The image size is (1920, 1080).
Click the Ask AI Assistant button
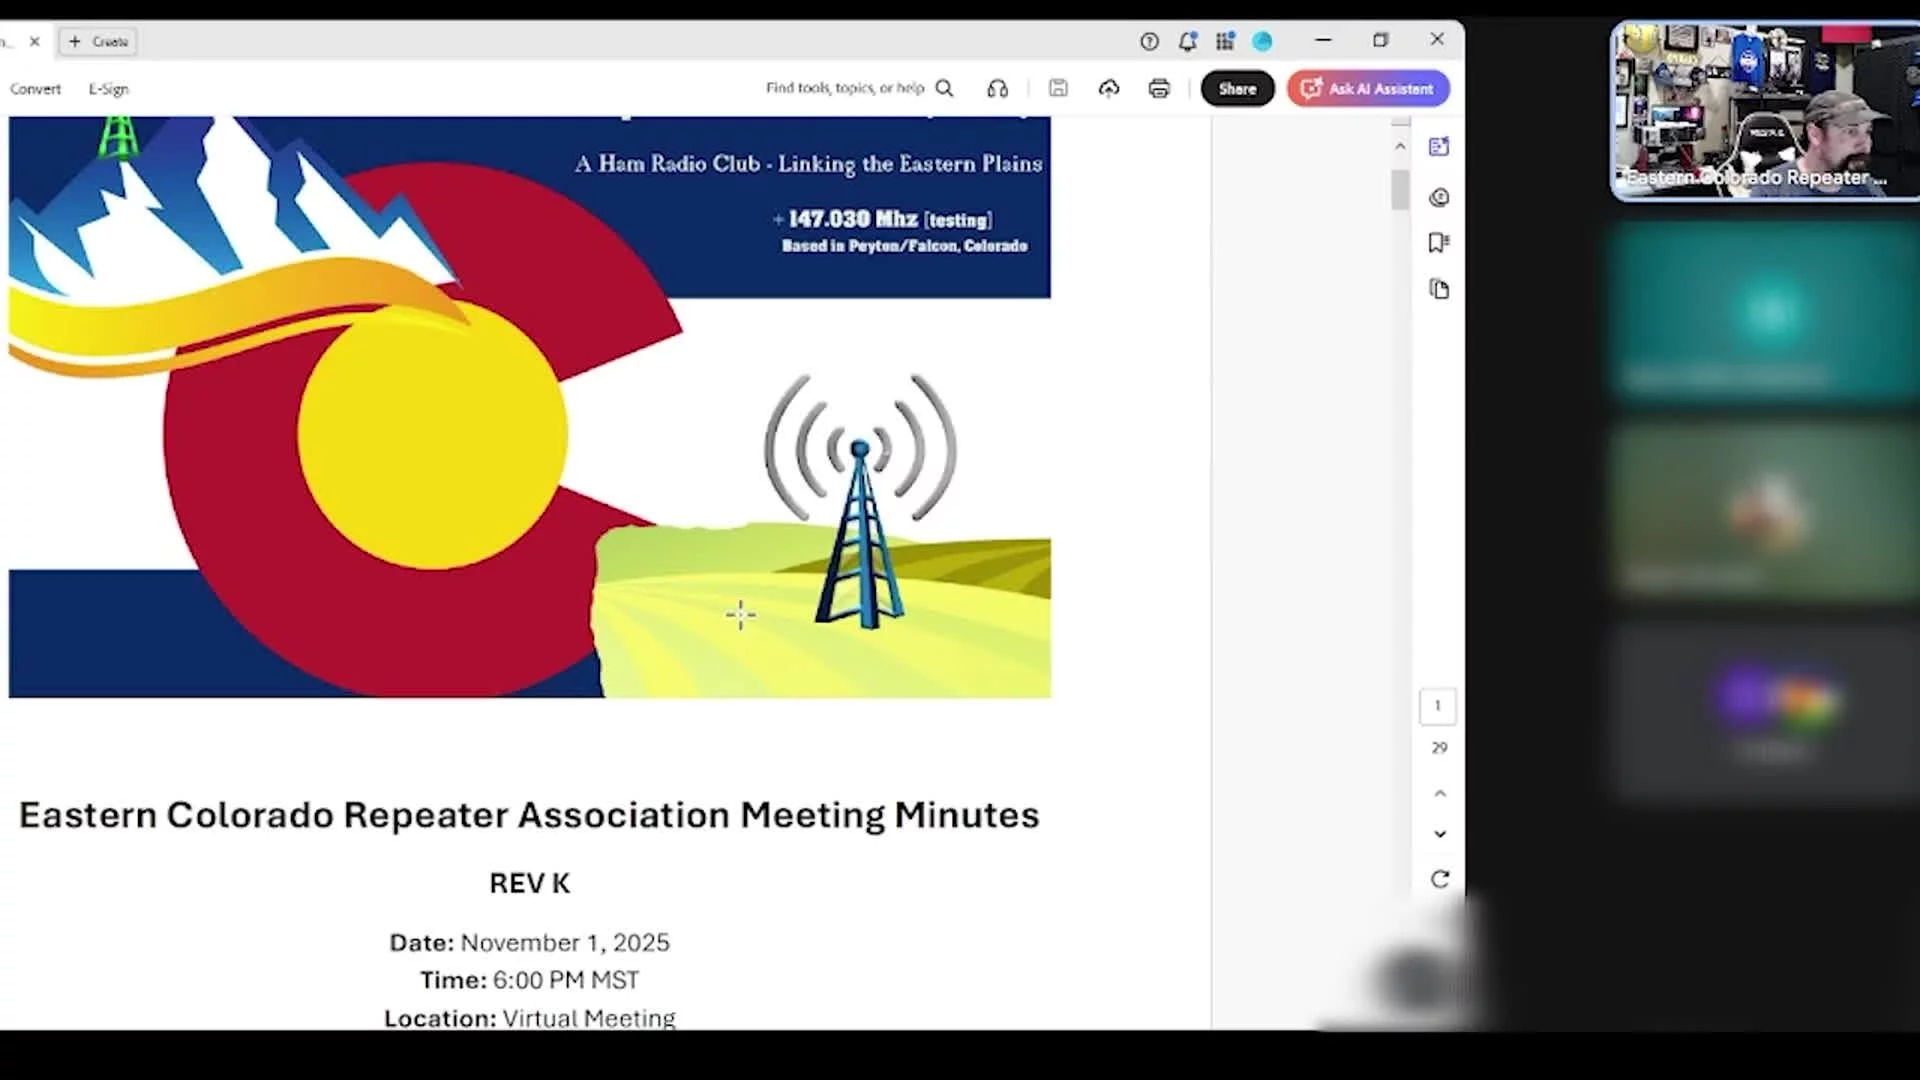point(1368,89)
